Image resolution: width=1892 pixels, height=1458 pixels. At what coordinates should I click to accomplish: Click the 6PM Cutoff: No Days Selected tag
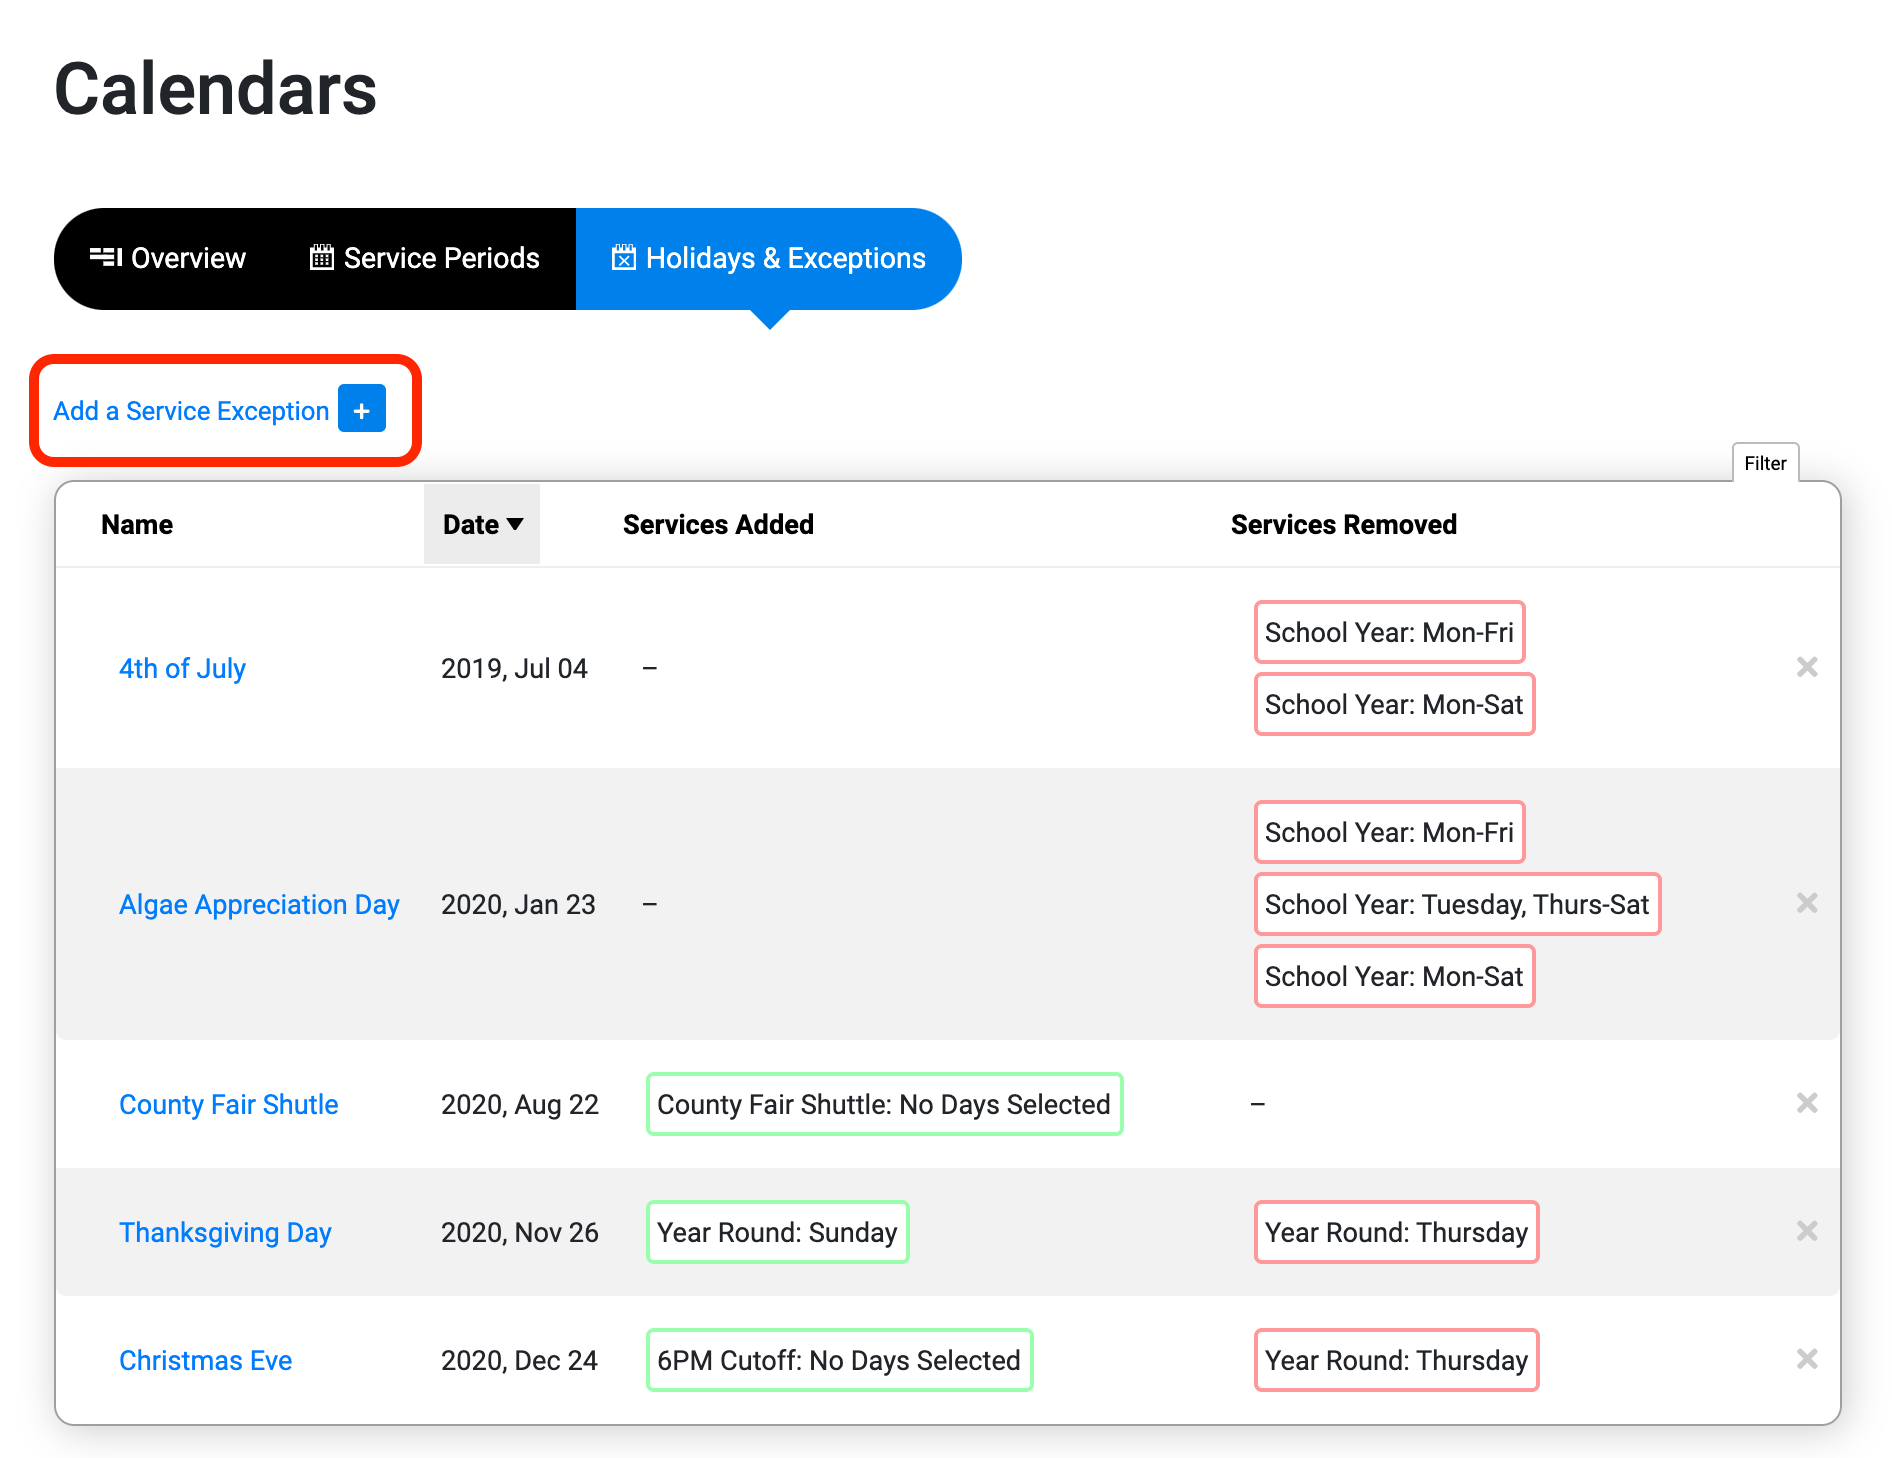[839, 1360]
